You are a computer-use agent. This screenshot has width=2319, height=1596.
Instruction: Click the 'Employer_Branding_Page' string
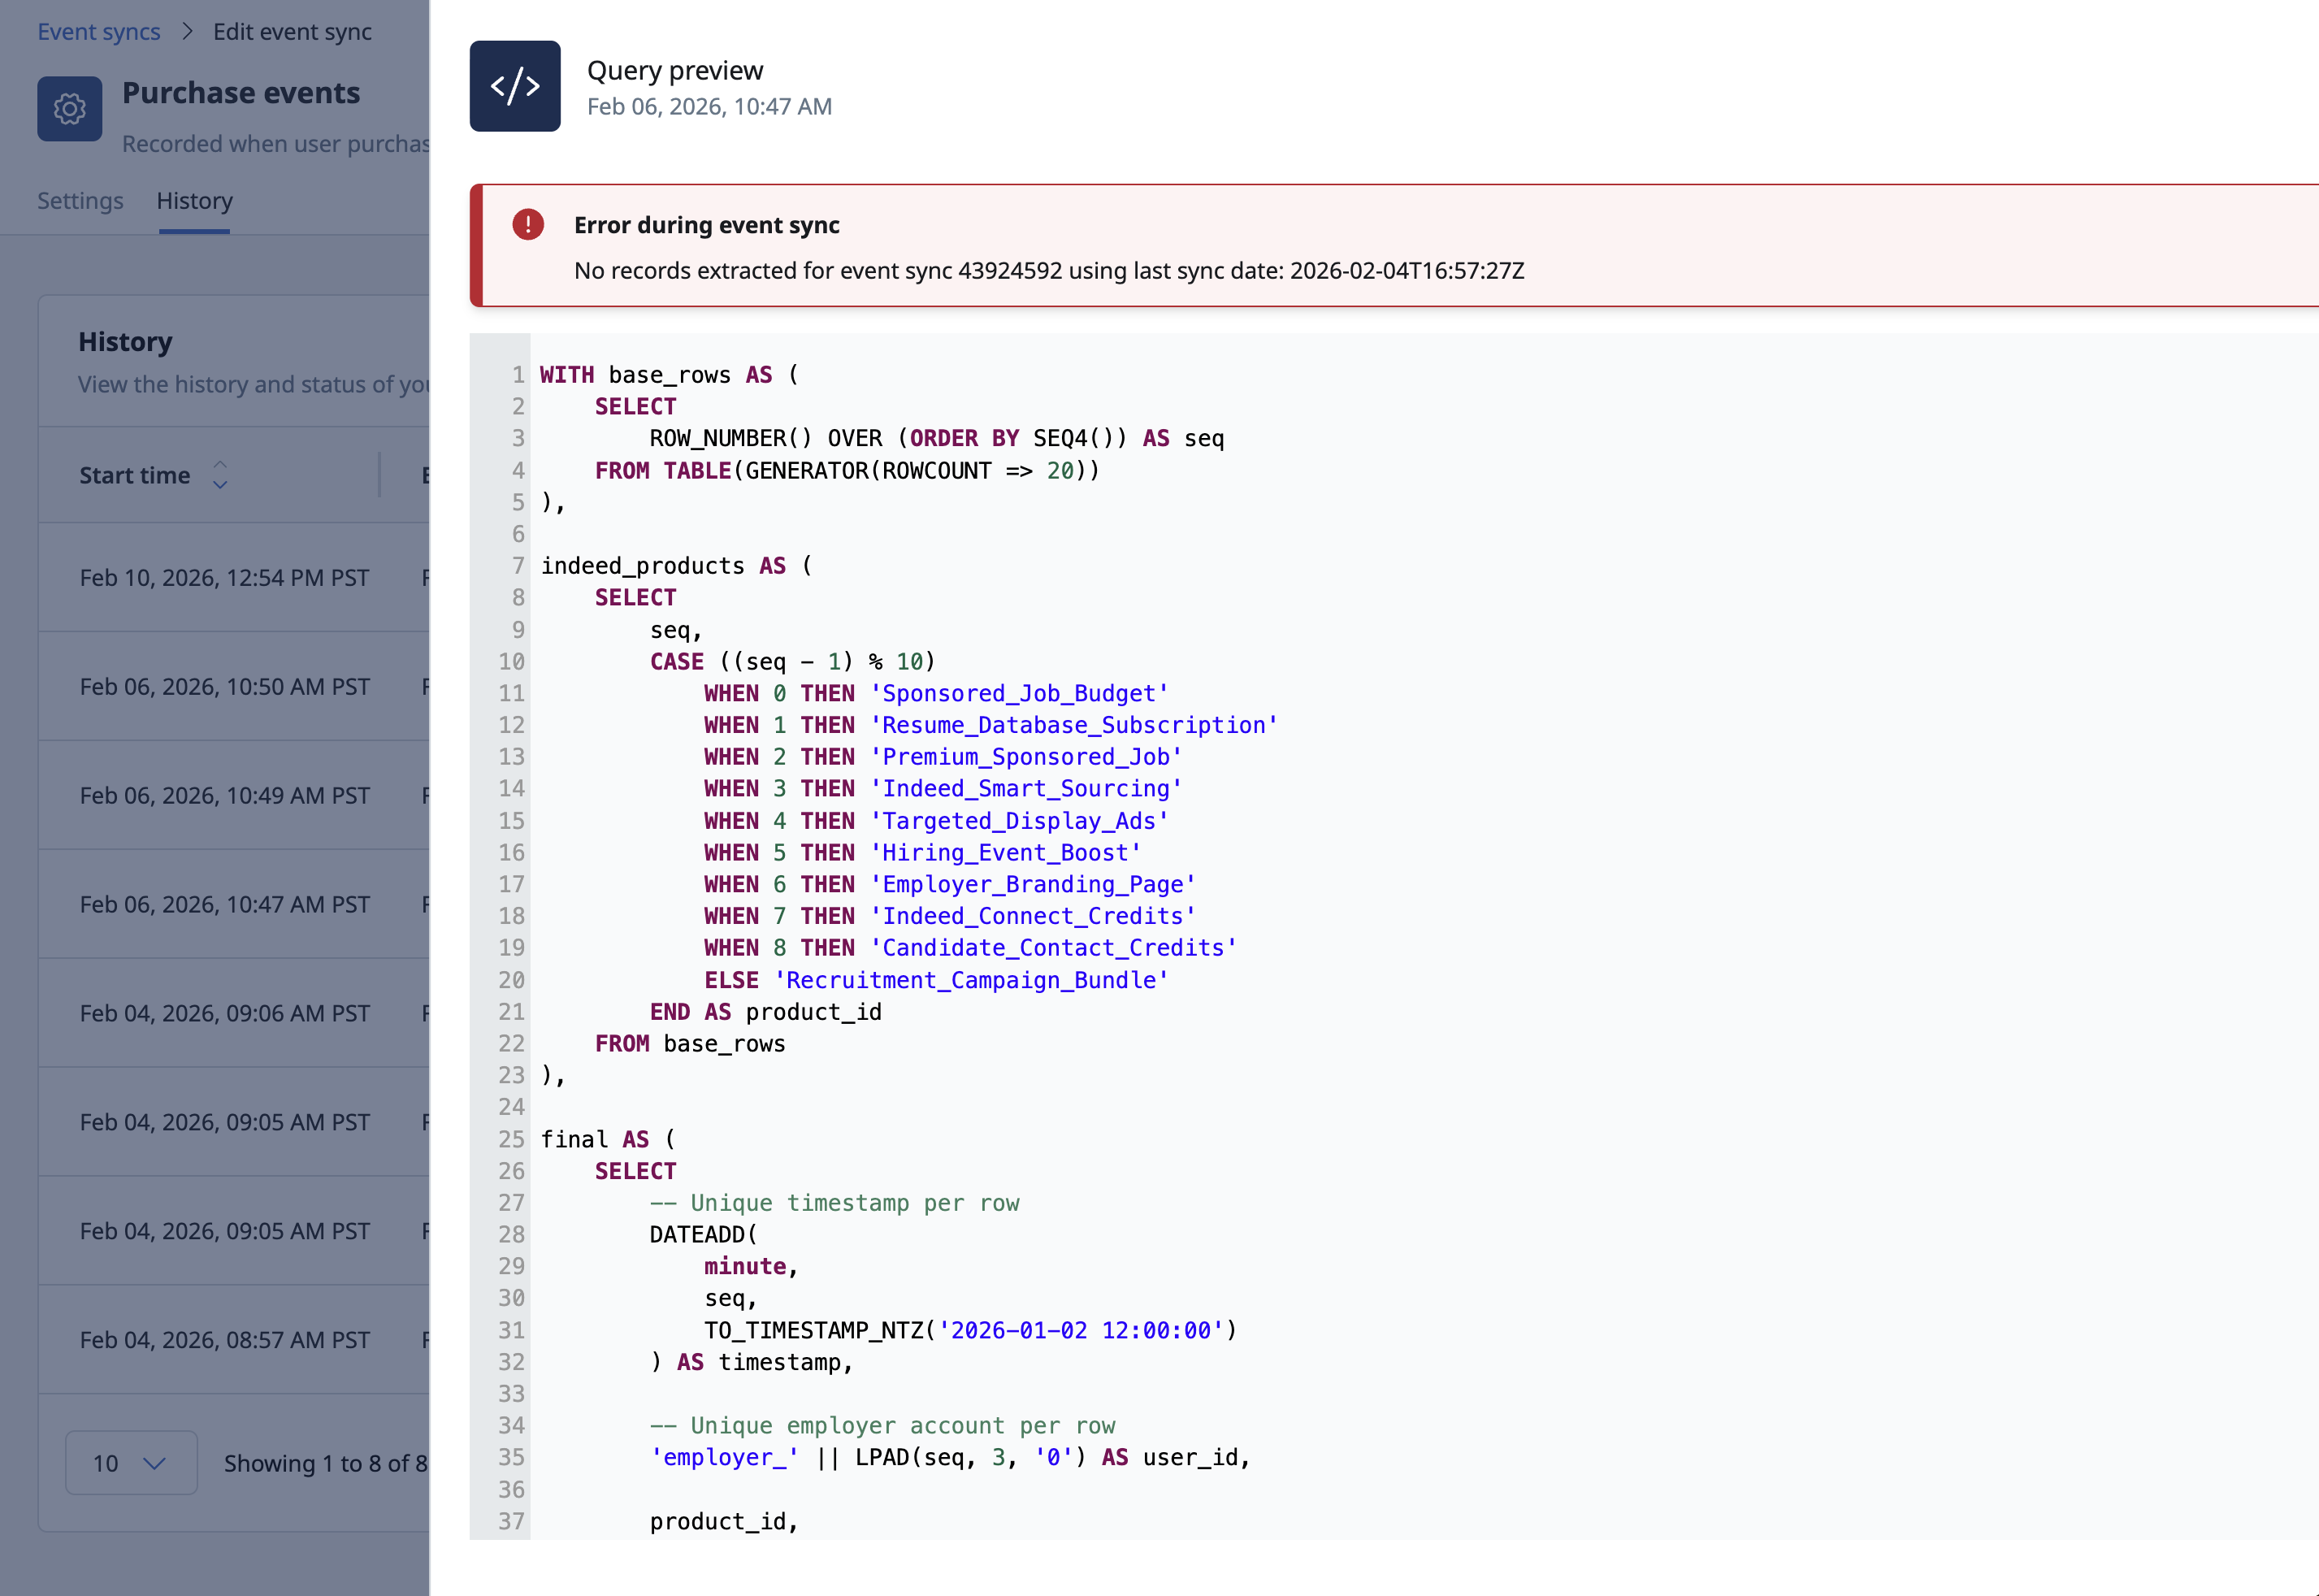[1033, 885]
